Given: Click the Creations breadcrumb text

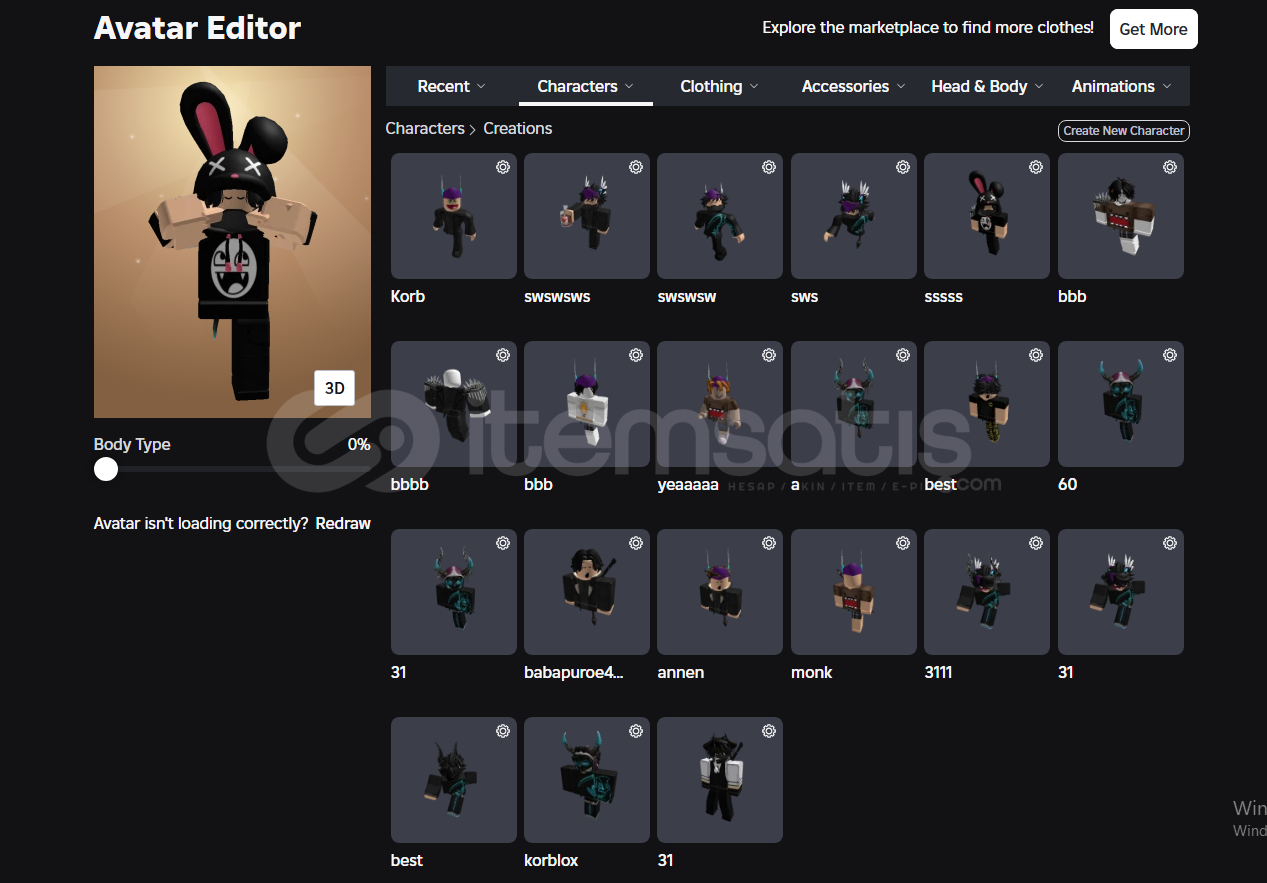Looking at the screenshot, I should pos(518,128).
